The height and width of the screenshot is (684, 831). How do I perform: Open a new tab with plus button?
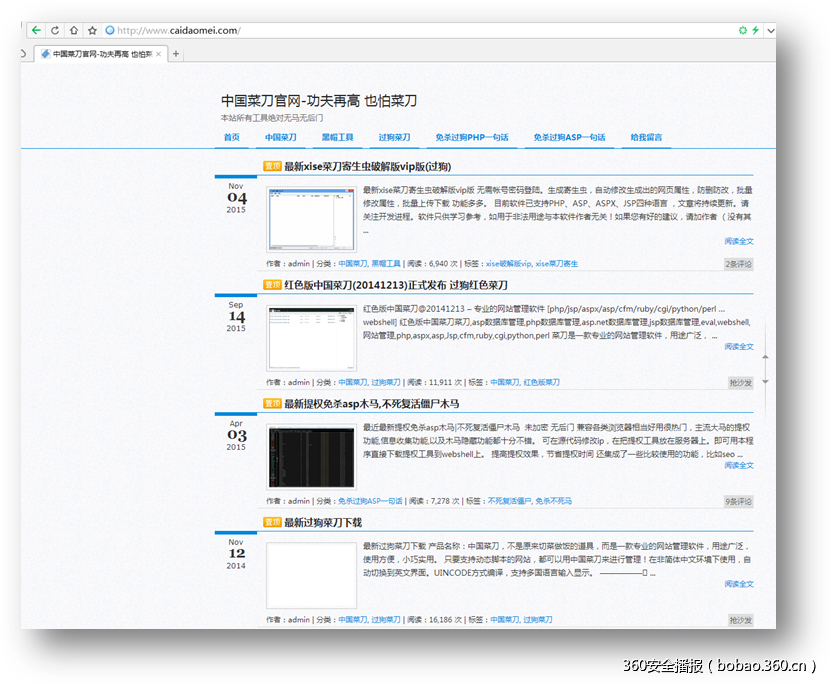coord(177,54)
